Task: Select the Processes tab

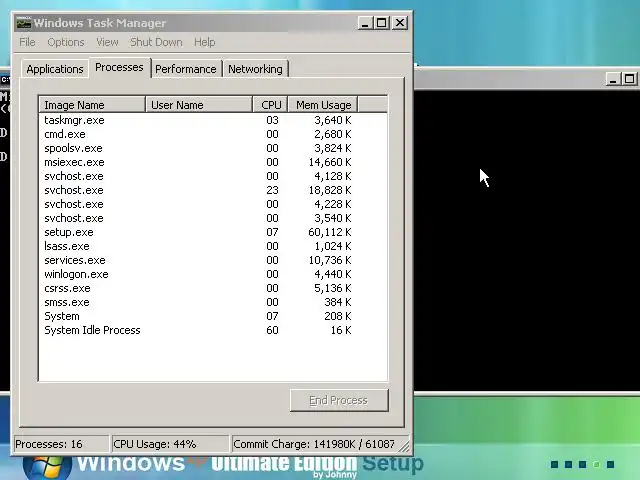Action: 120,67
